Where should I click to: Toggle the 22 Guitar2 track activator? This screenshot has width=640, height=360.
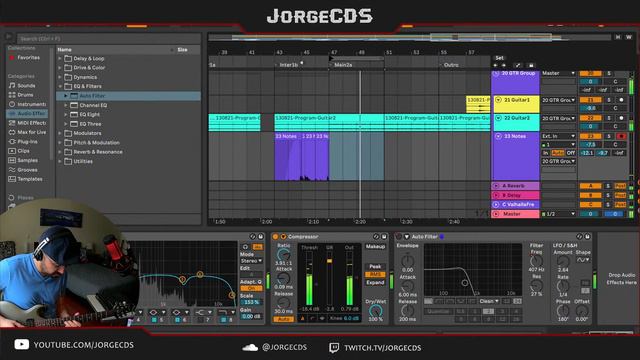click(x=590, y=118)
